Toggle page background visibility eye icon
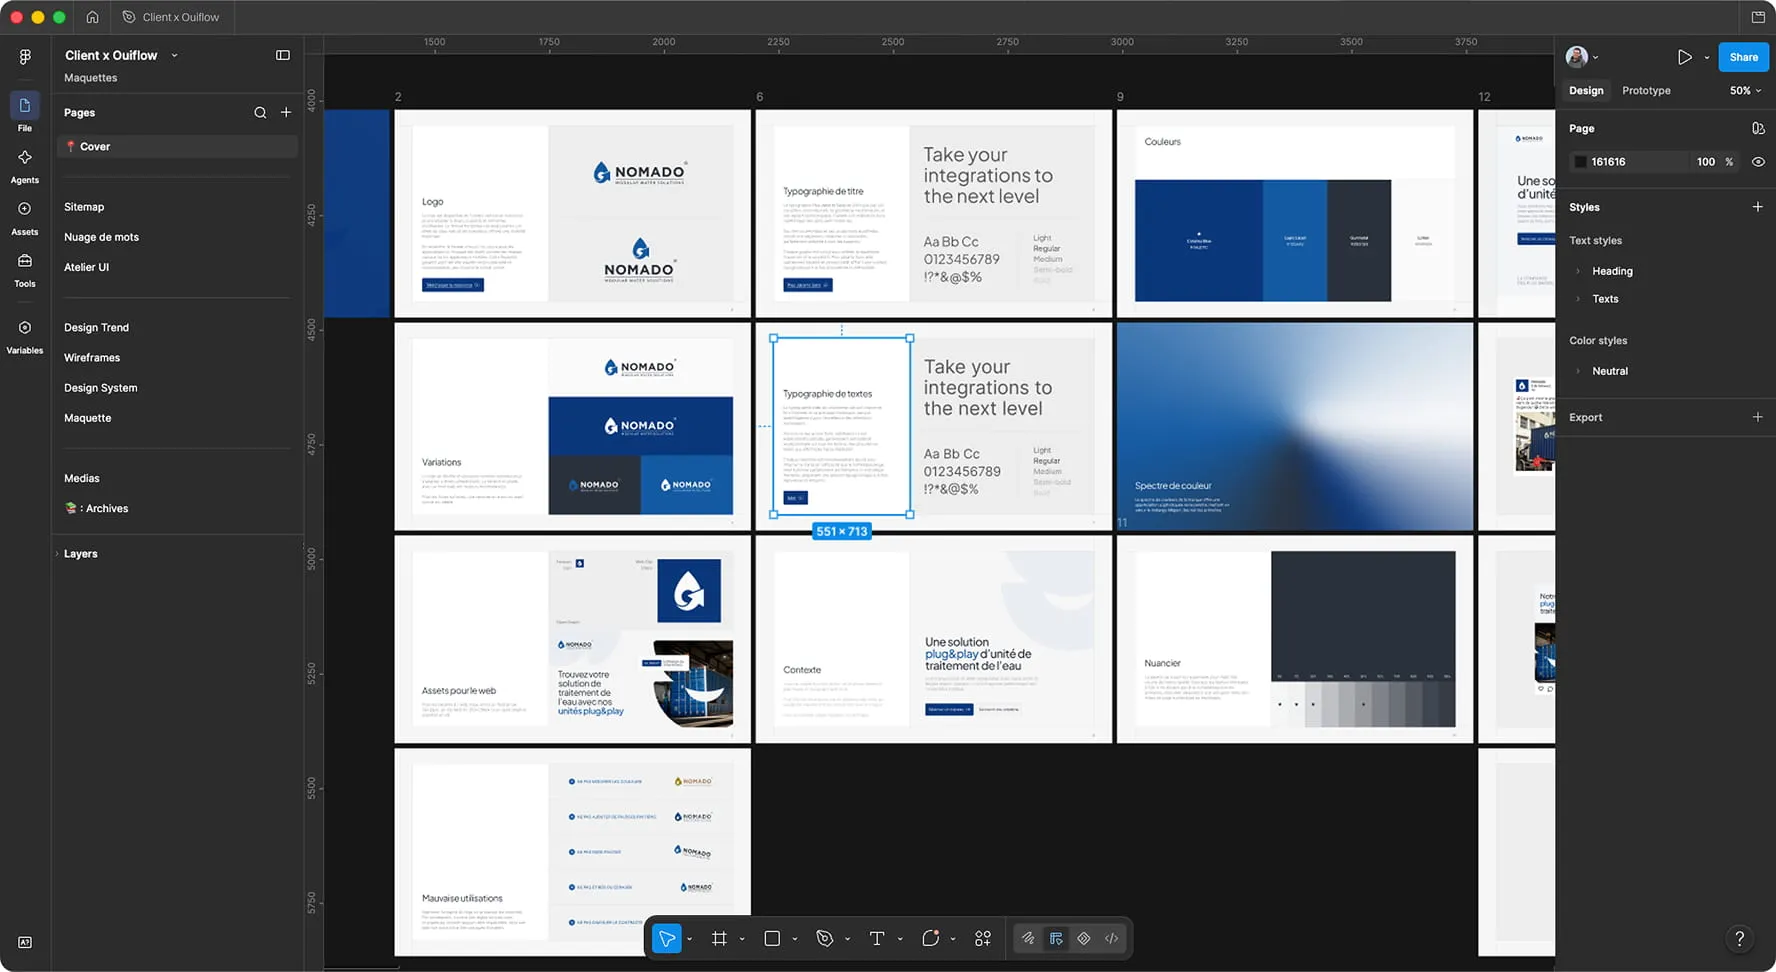The height and width of the screenshot is (972, 1776). coord(1758,162)
